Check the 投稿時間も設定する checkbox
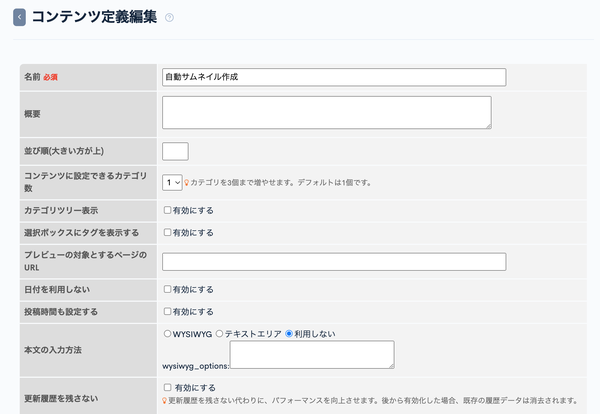Viewport: 600px width, 414px height. (167, 311)
